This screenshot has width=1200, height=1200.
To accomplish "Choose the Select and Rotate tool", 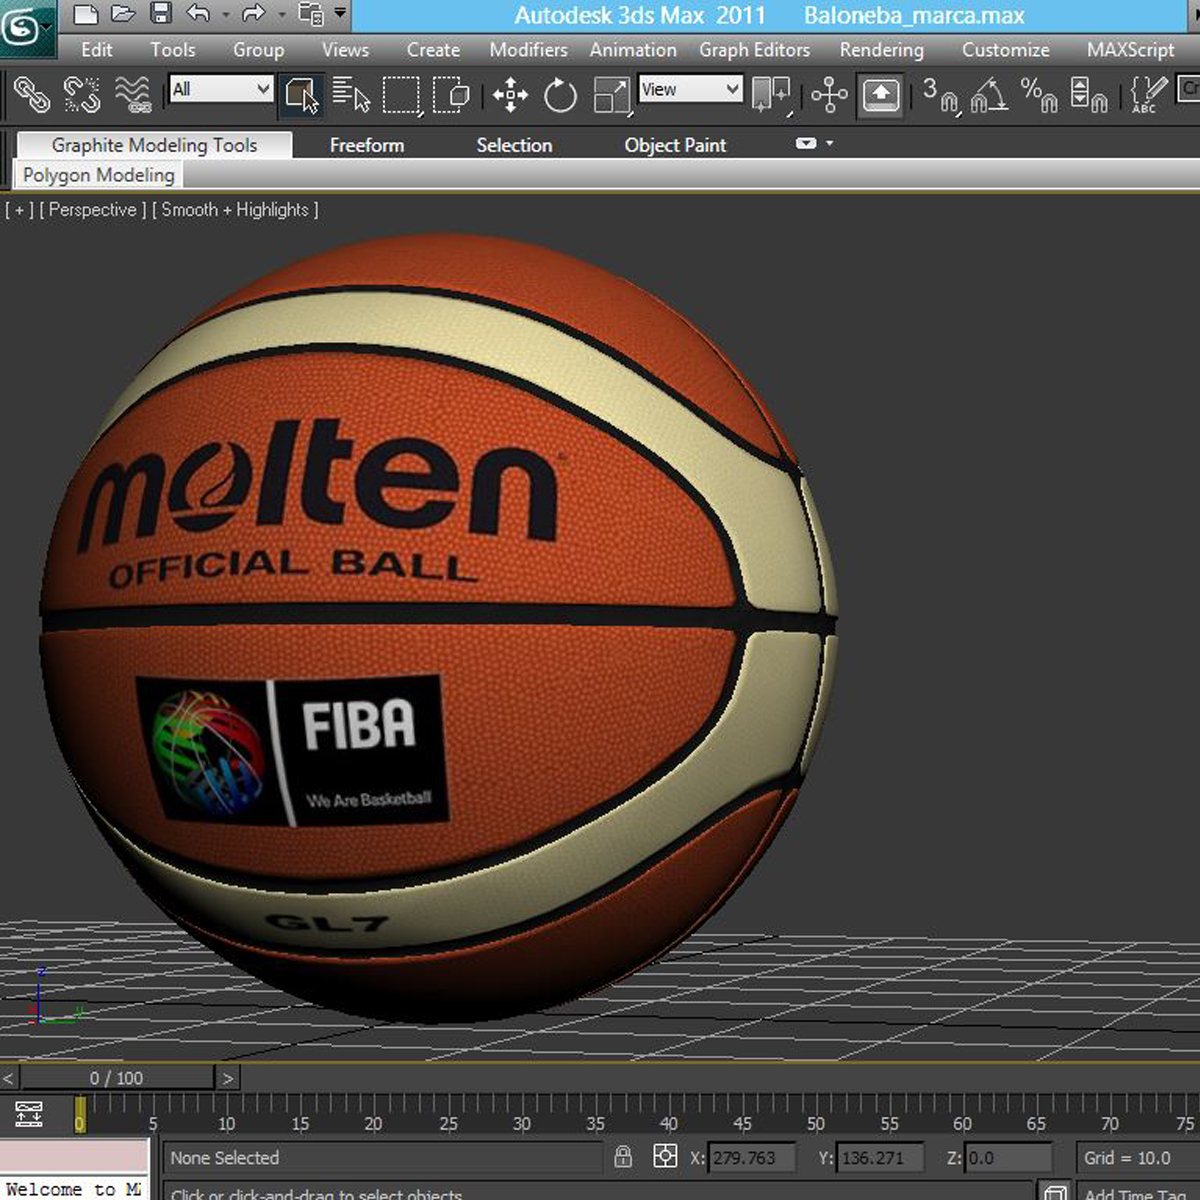I will pyautogui.click(x=560, y=96).
